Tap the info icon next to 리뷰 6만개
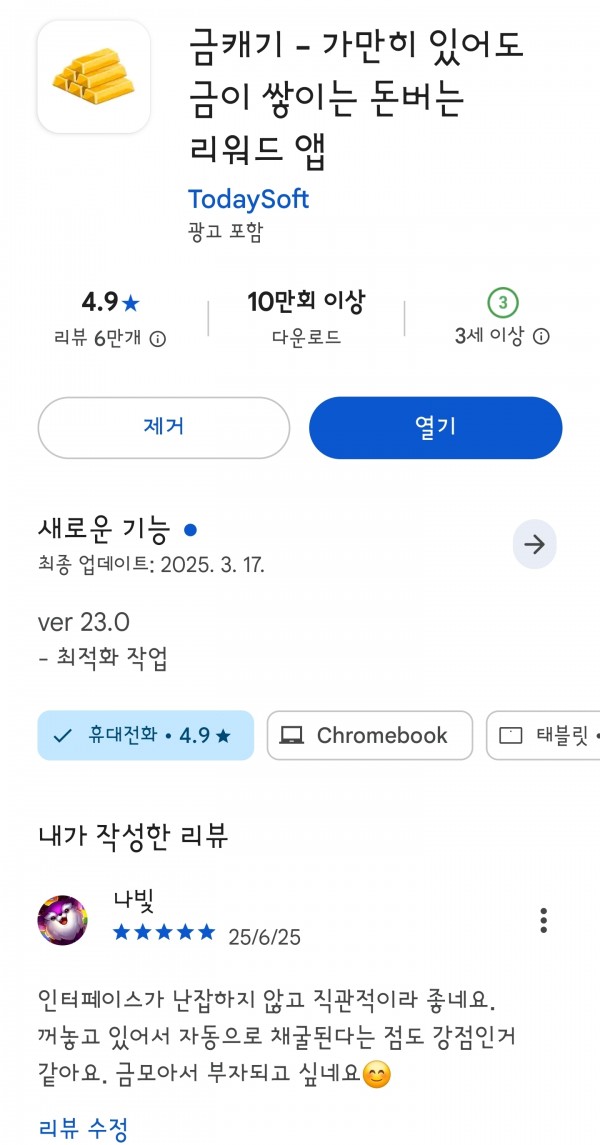 tap(157, 338)
